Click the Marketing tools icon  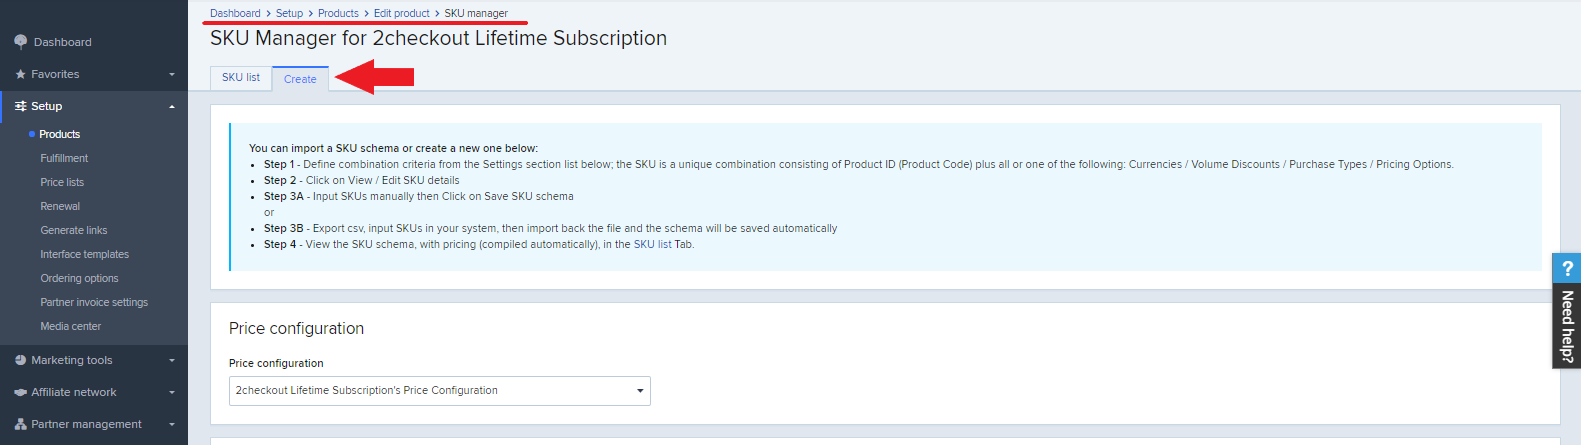[20, 360]
